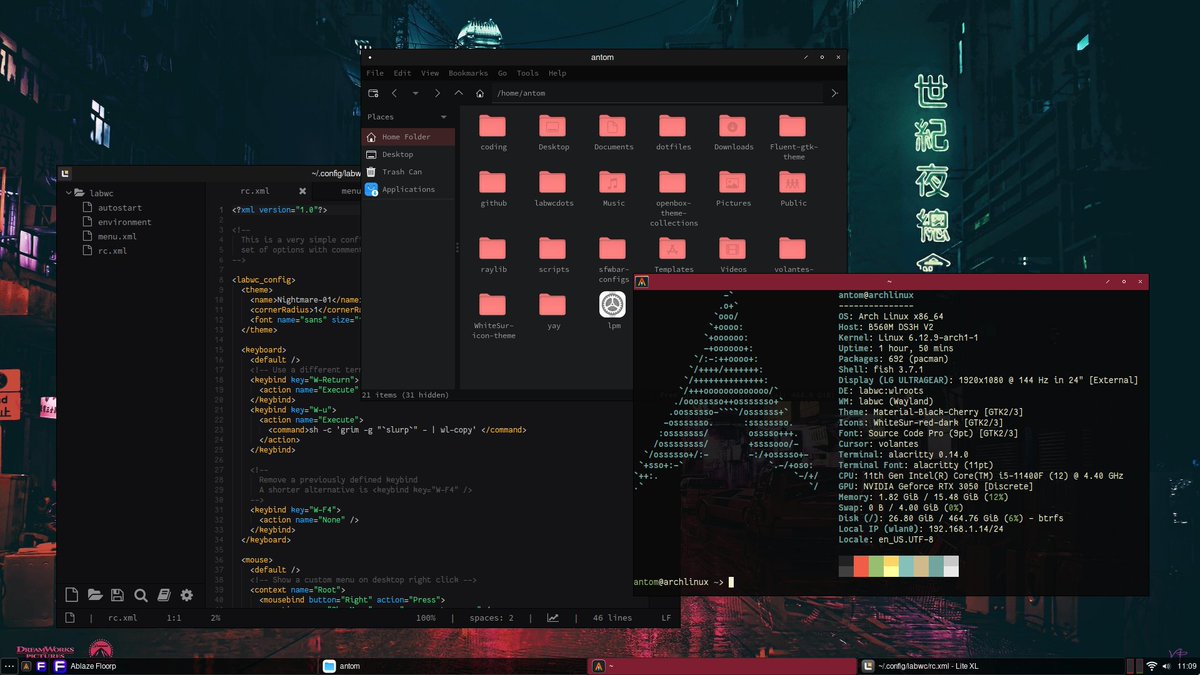Open autostart file in Lite XL tree

tap(119, 207)
